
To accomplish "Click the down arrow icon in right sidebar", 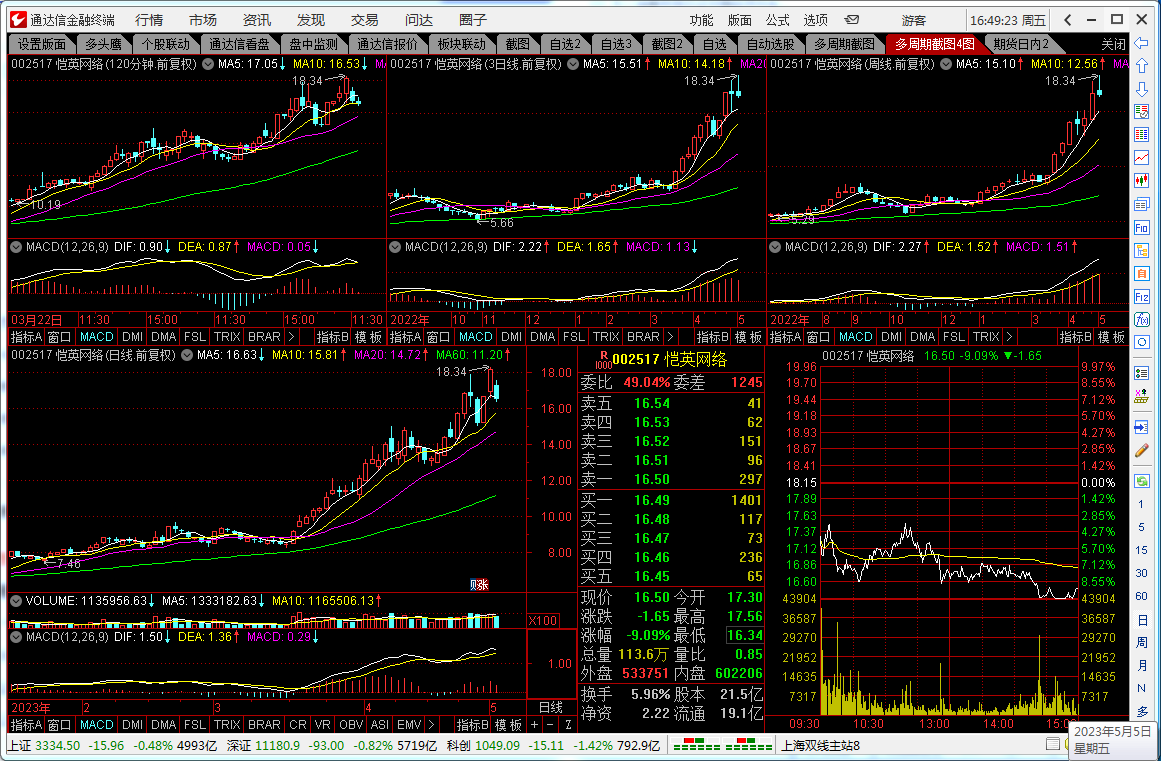I will coord(1141,89).
